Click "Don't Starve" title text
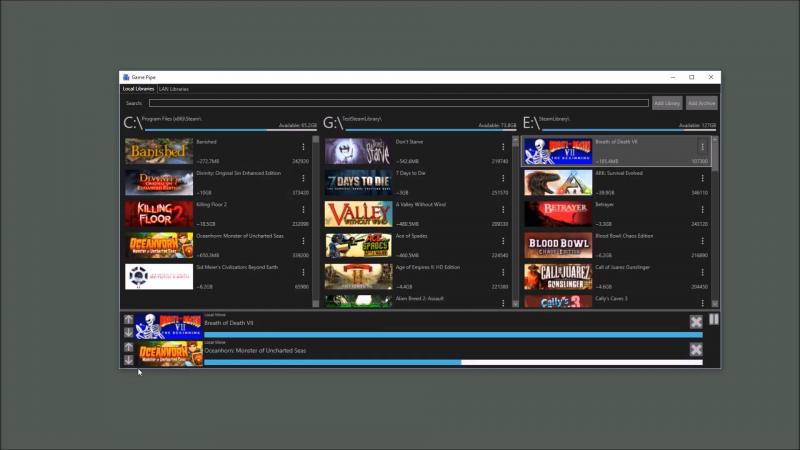This screenshot has width=800, height=450. tap(410, 142)
